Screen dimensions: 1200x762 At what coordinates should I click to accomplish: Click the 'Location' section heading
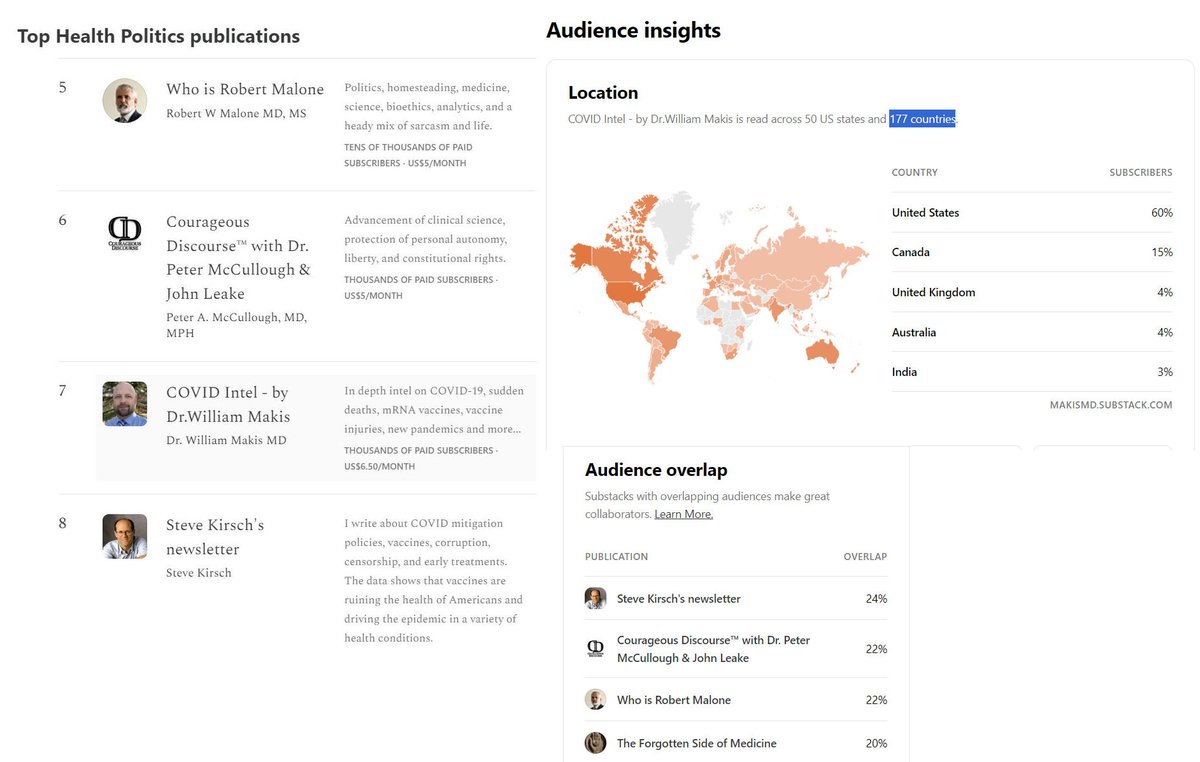[x=603, y=93]
